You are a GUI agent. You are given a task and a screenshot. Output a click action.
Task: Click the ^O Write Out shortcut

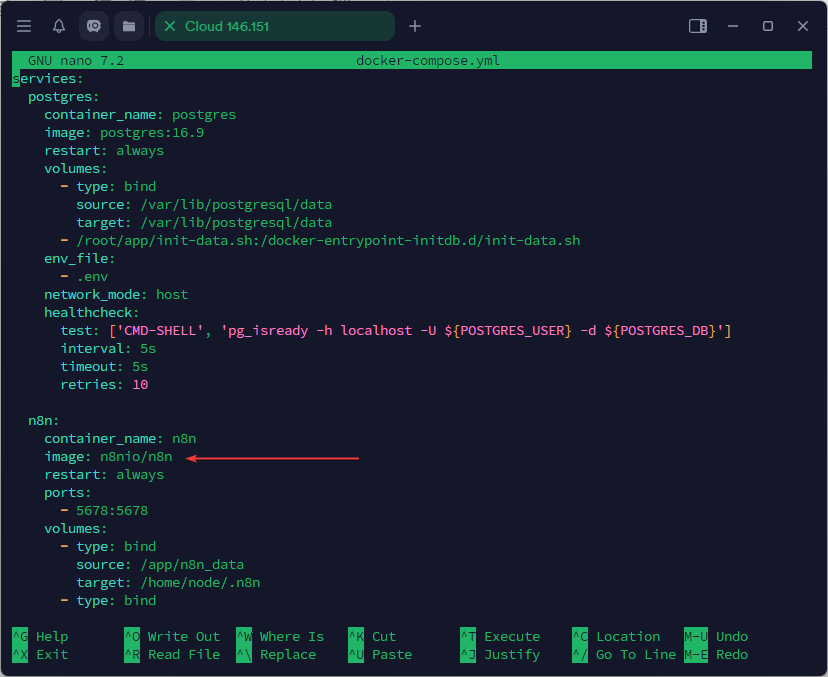pos(172,636)
